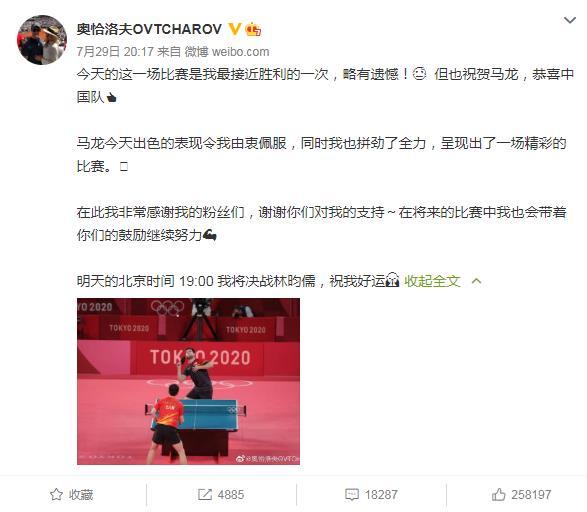
Task: Toggle the thumbs-up like icon
Action: click(x=499, y=494)
